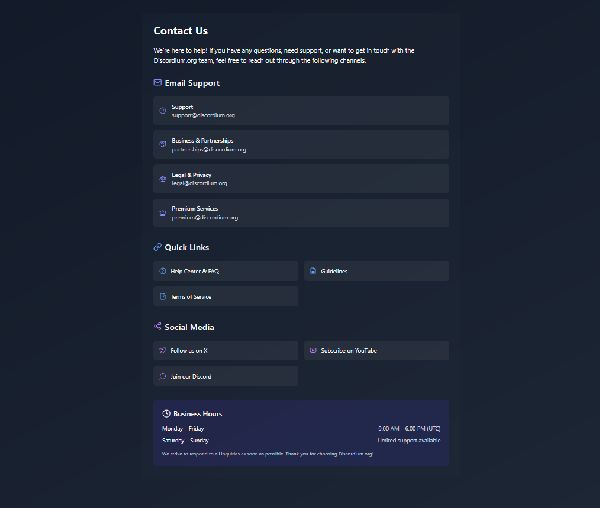Click the chain icon beside Quick Links

click(x=157, y=247)
